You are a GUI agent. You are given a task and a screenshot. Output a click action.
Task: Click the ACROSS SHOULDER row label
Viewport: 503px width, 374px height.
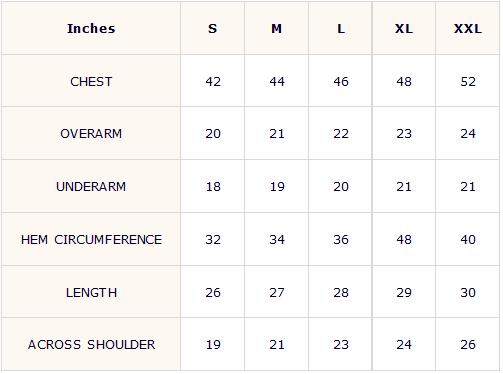(91, 345)
